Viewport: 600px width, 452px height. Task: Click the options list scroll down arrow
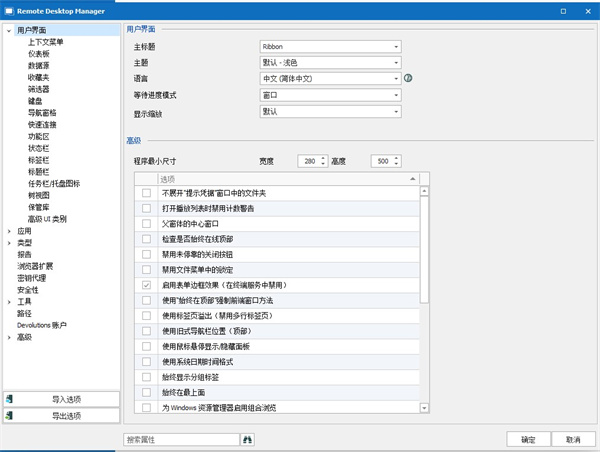424,408
